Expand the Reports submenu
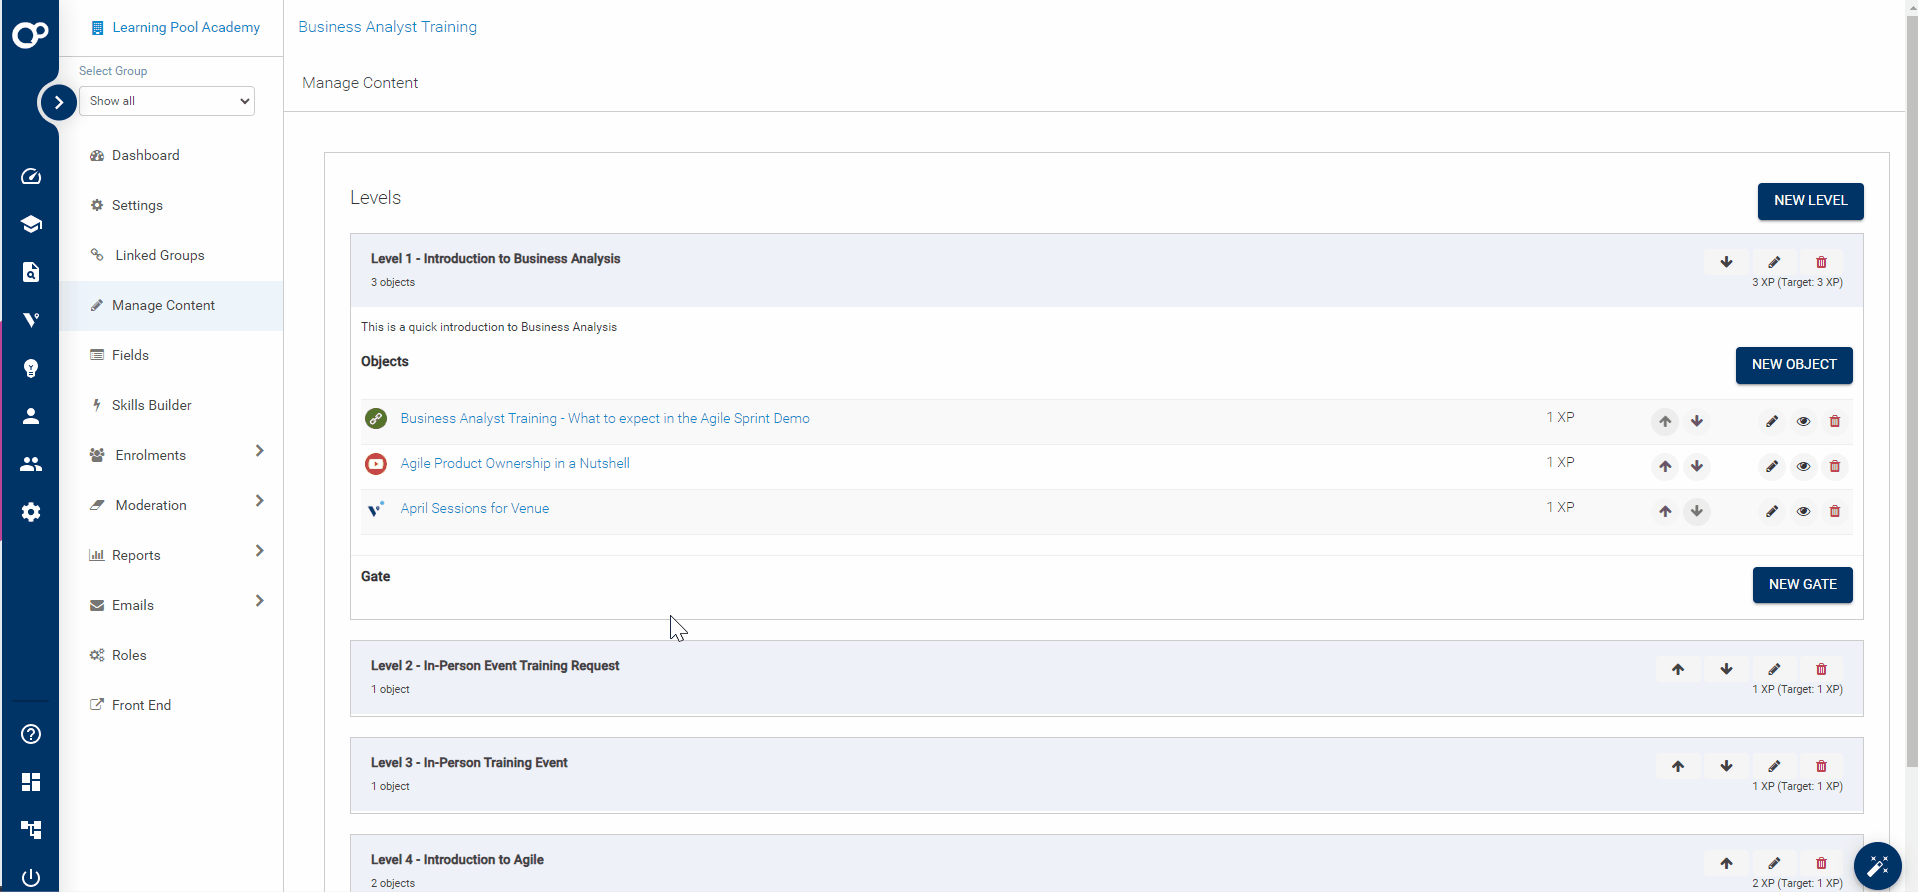This screenshot has width=1918, height=892. click(x=259, y=551)
